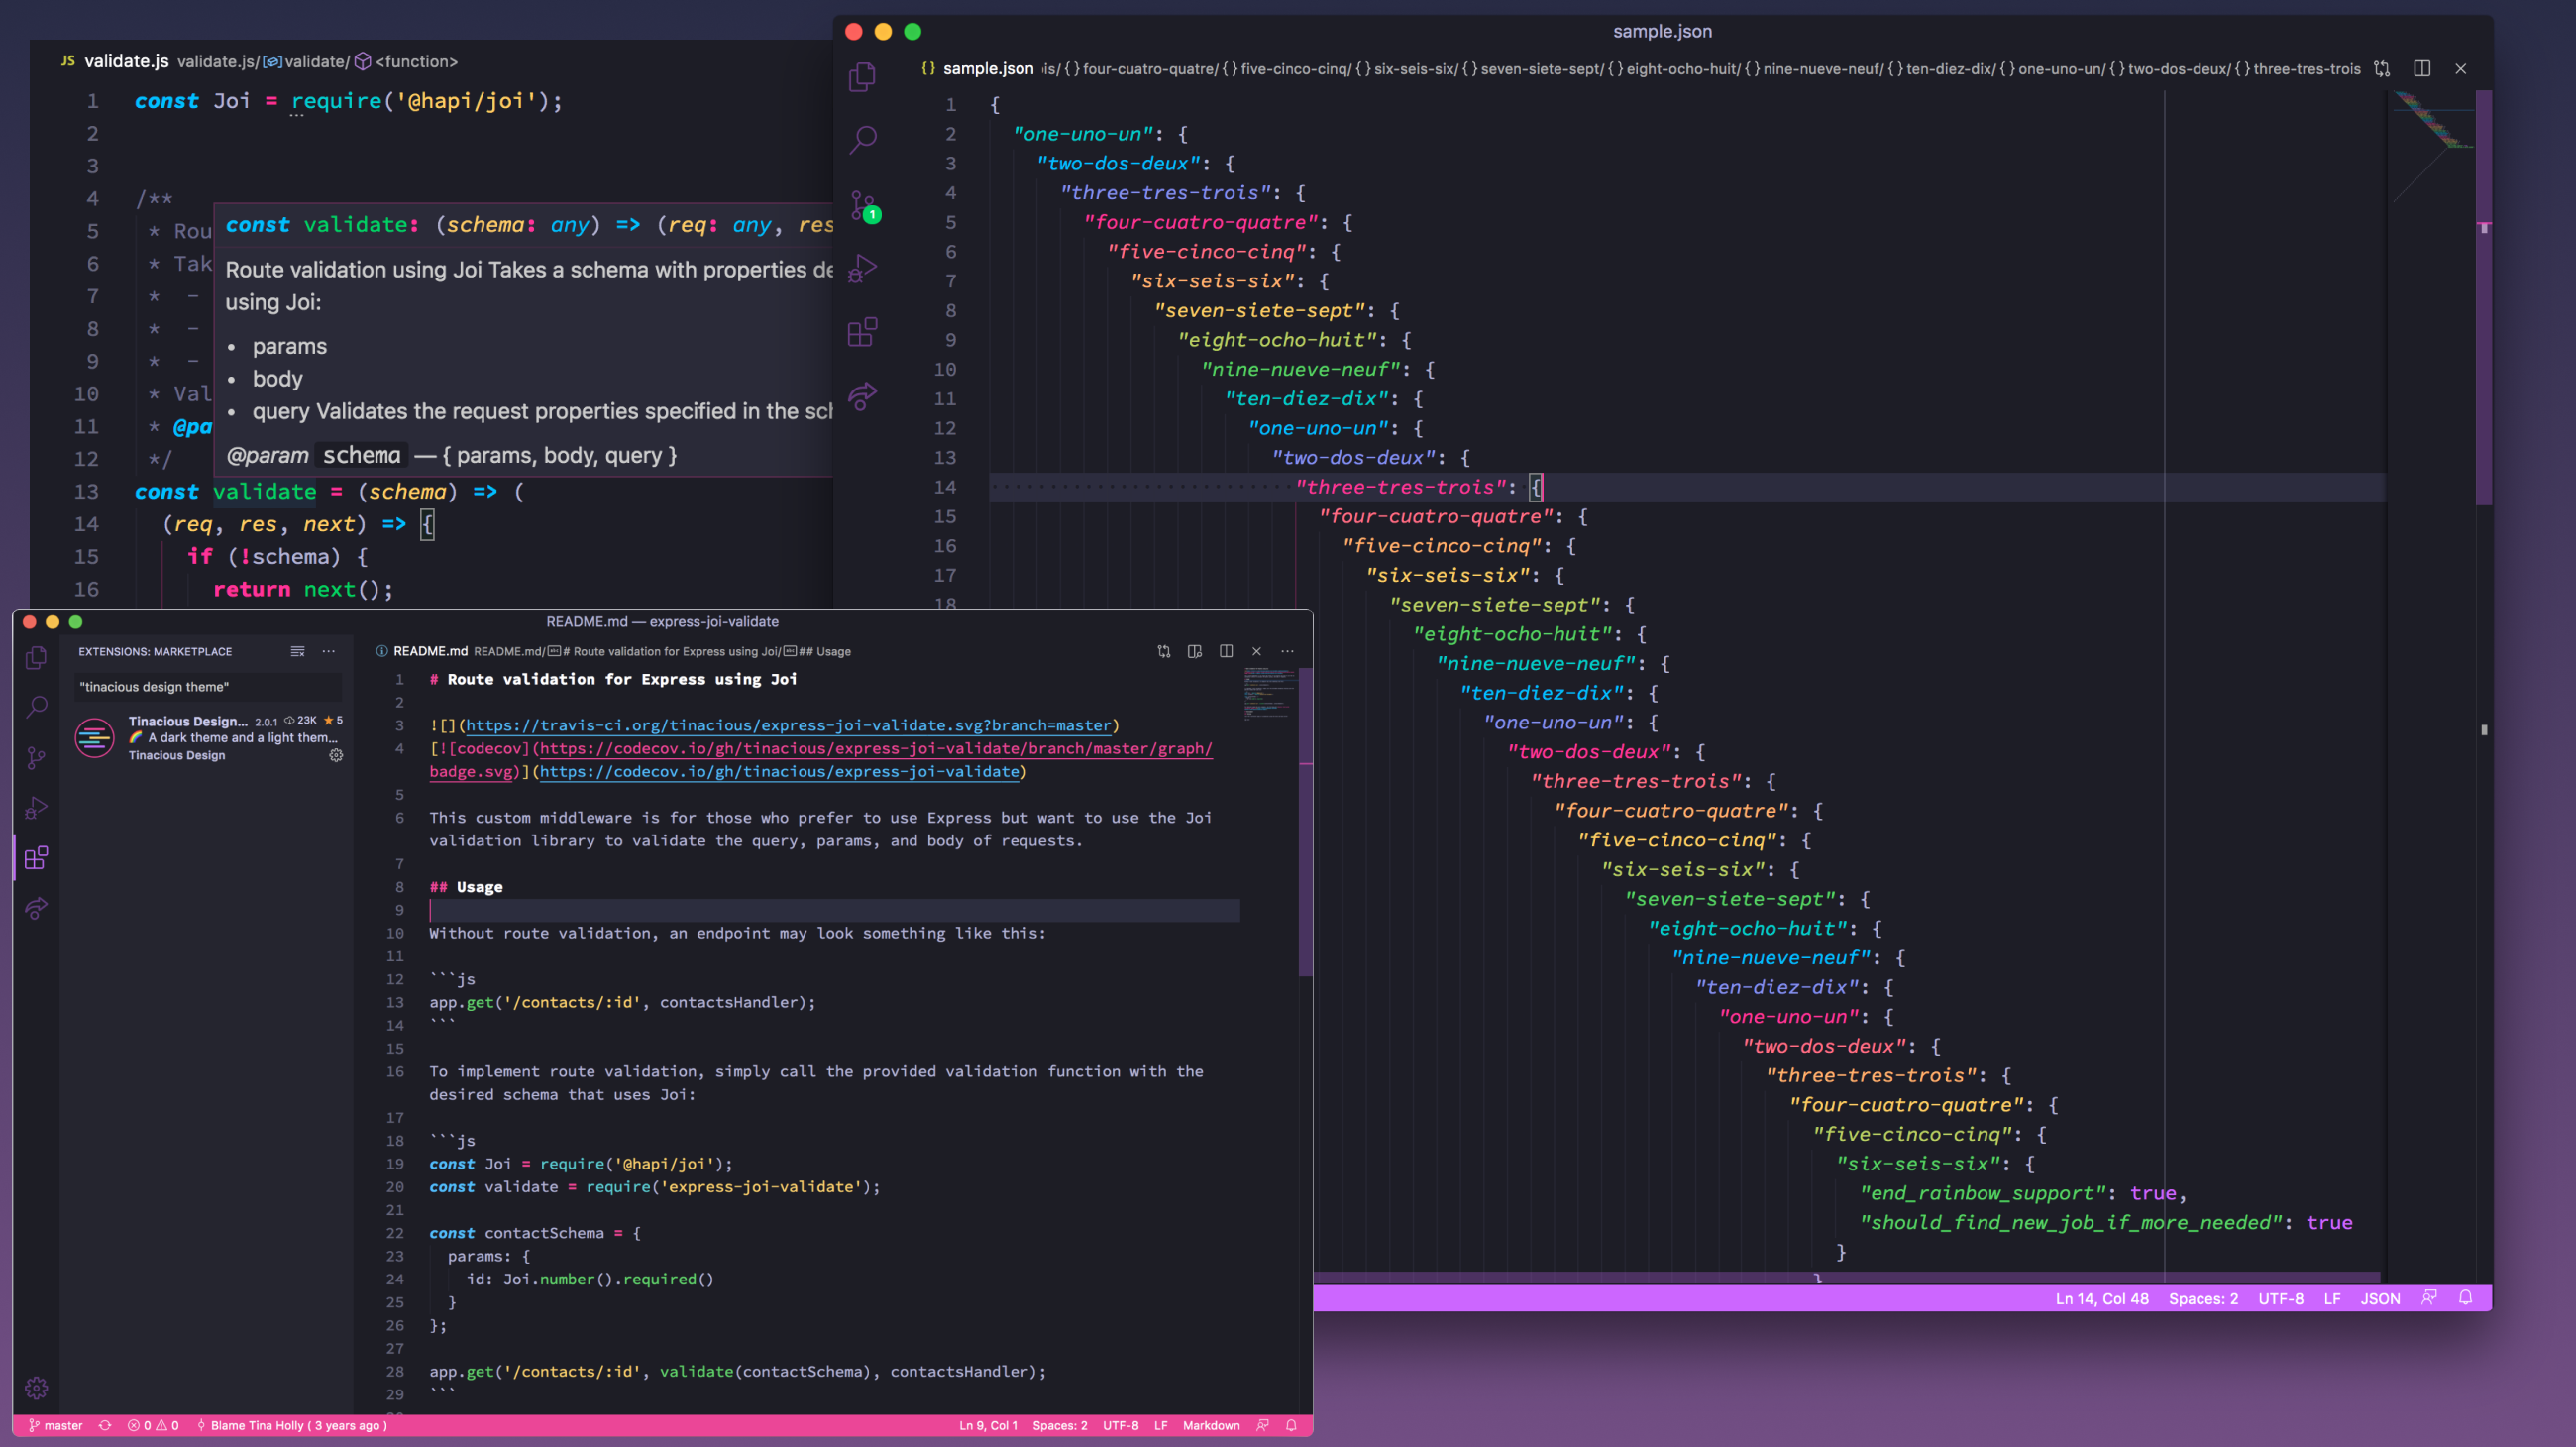Open Extensions view in sample.json window
This screenshot has height=1447, width=2576.
(x=862, y=332)
